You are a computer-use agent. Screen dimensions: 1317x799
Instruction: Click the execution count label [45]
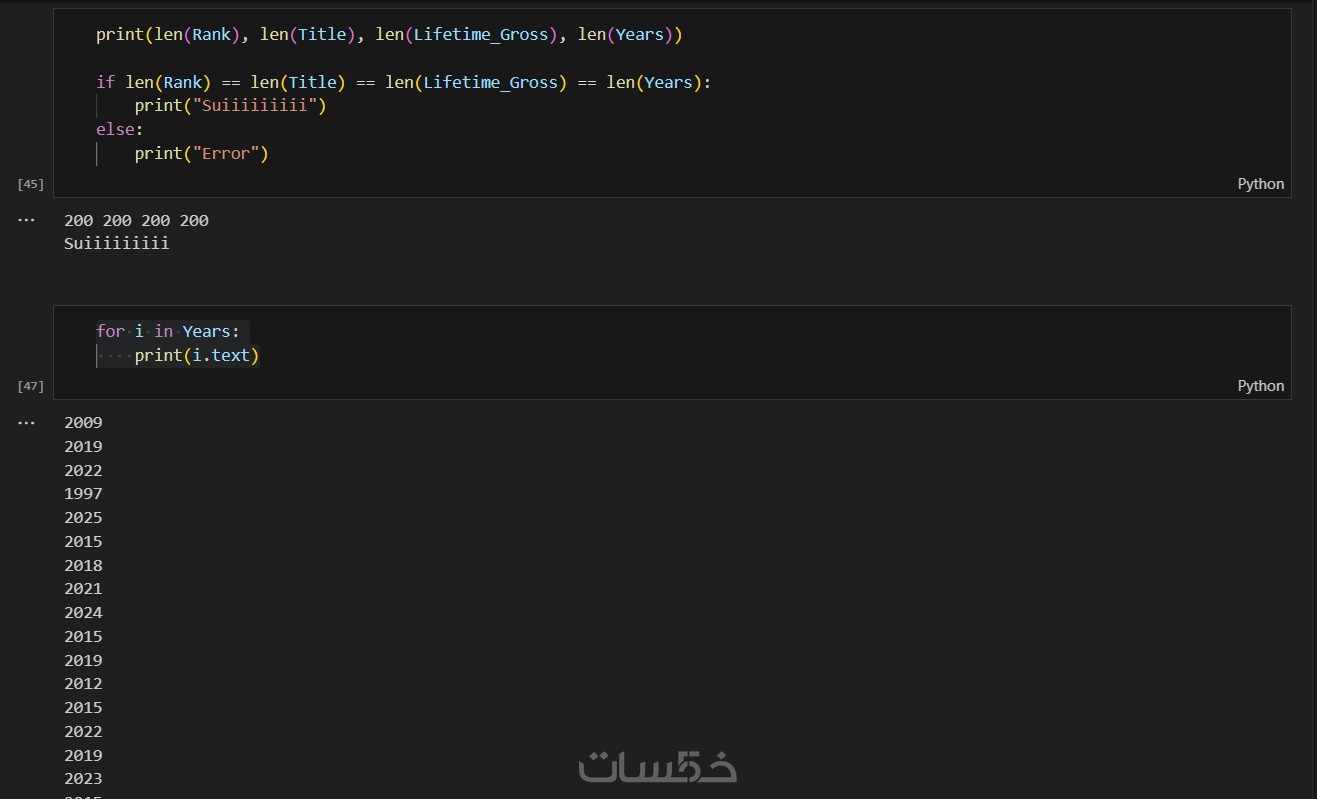click(31, 184)
